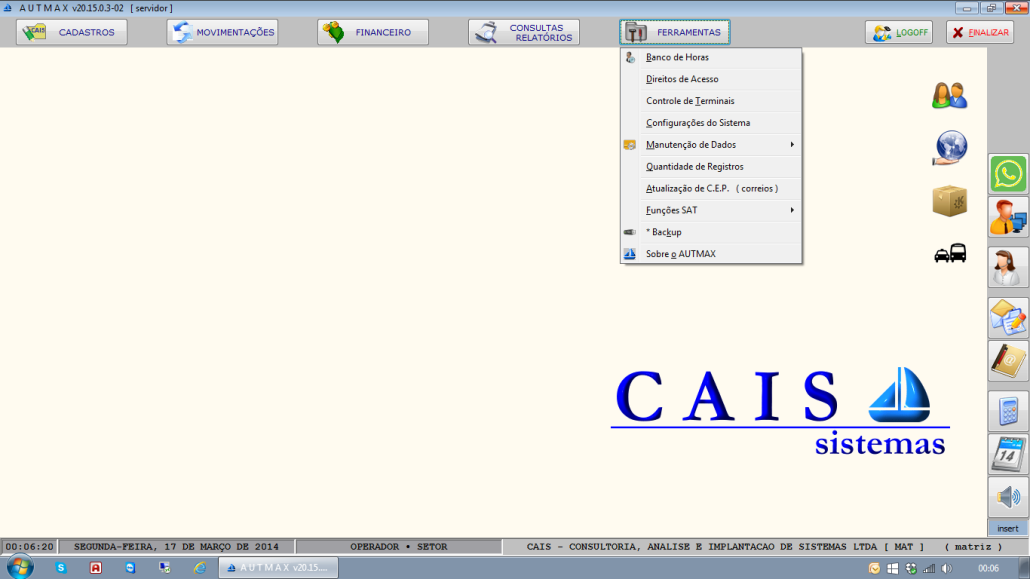The image size is (1030, 579).
Task: Open Sobre o AUTMAX
Action: tap(711, 254)
